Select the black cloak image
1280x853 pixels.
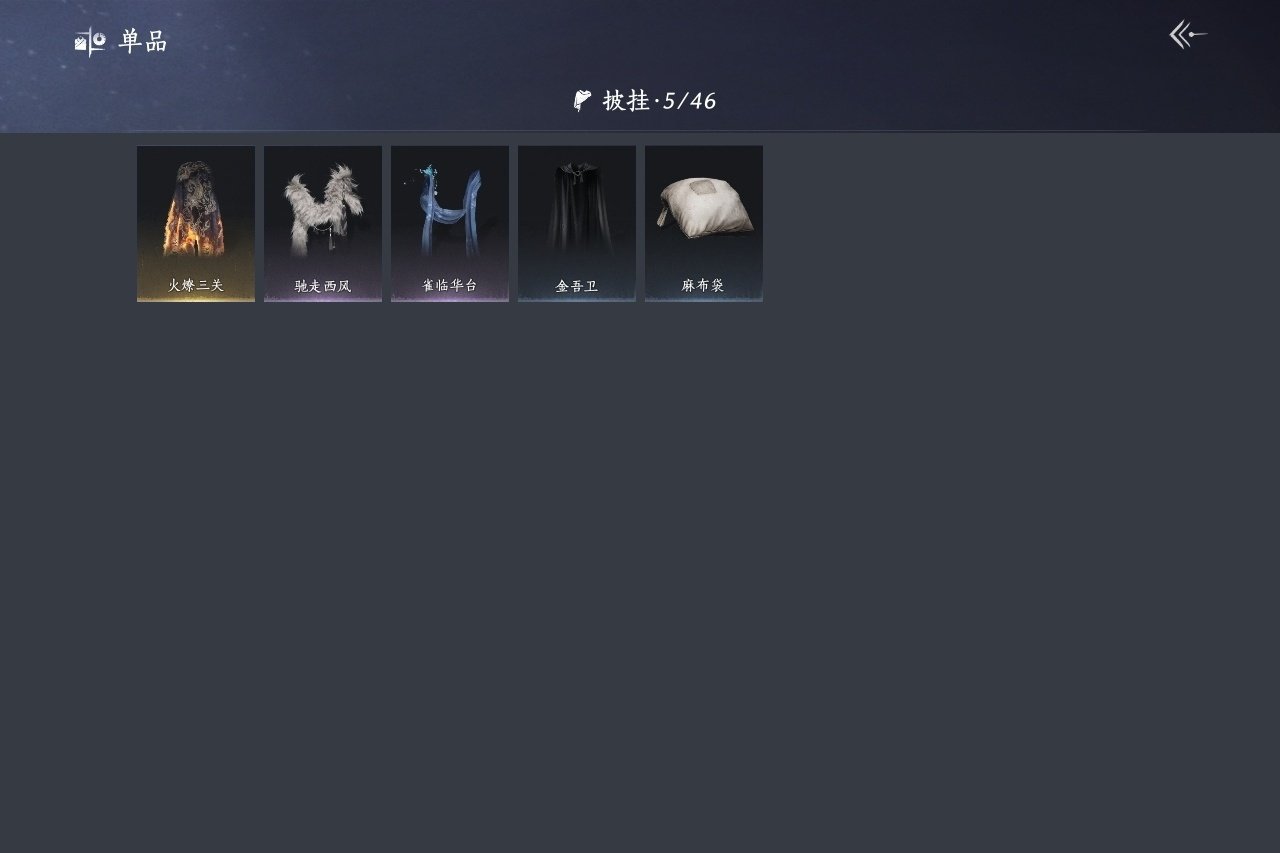point(577,208)
